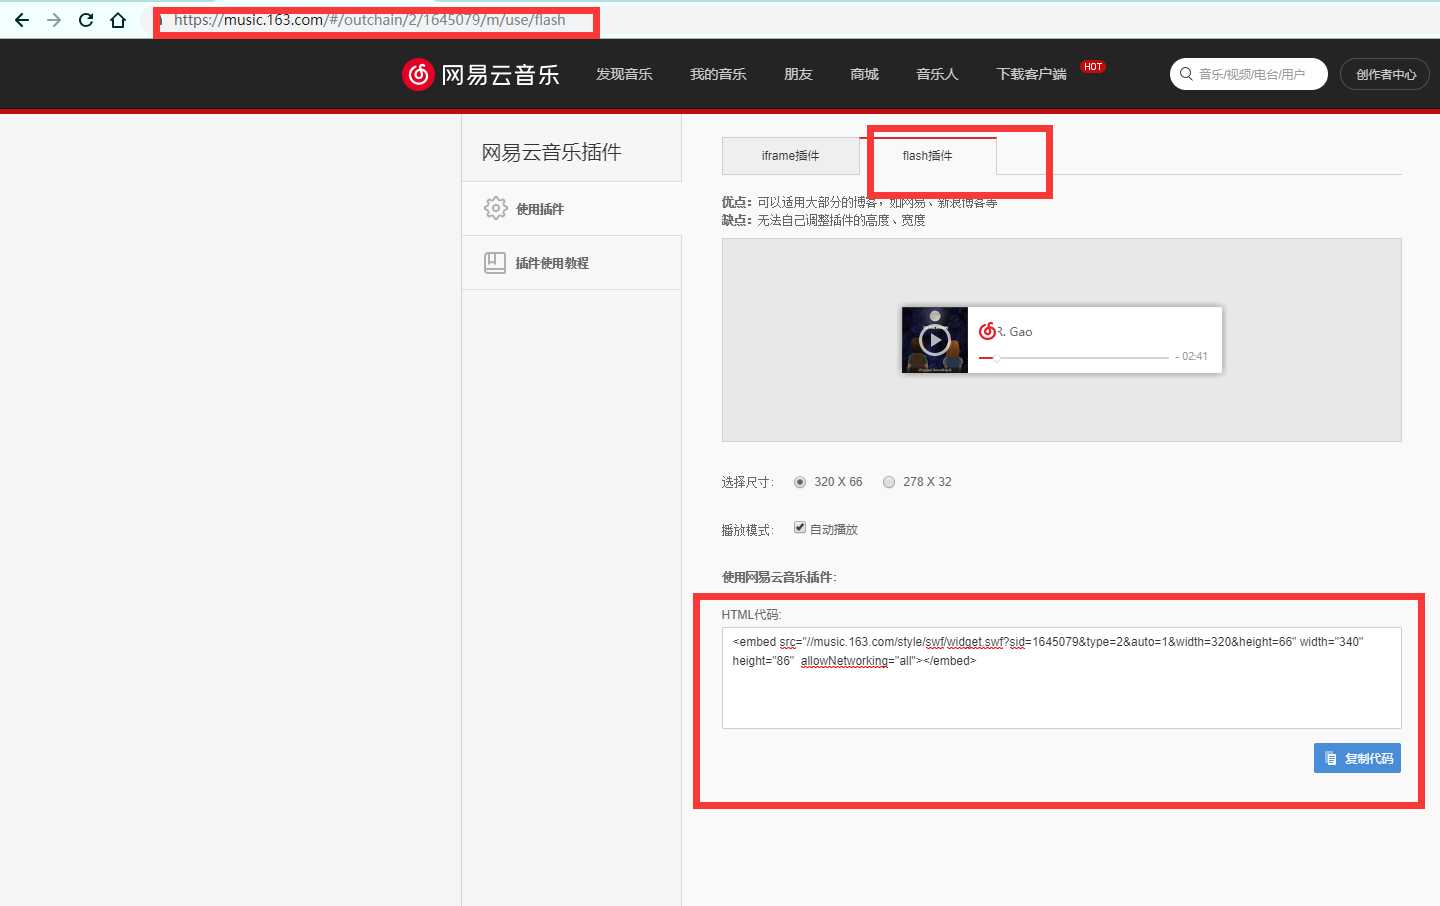1440x906 pixels.
Task: Seek on the player progress bar
Action: 1074,357
